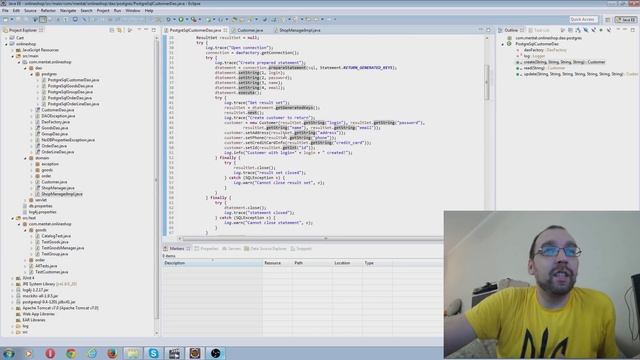Sort markers by Location column header

(x=347, y=263)
